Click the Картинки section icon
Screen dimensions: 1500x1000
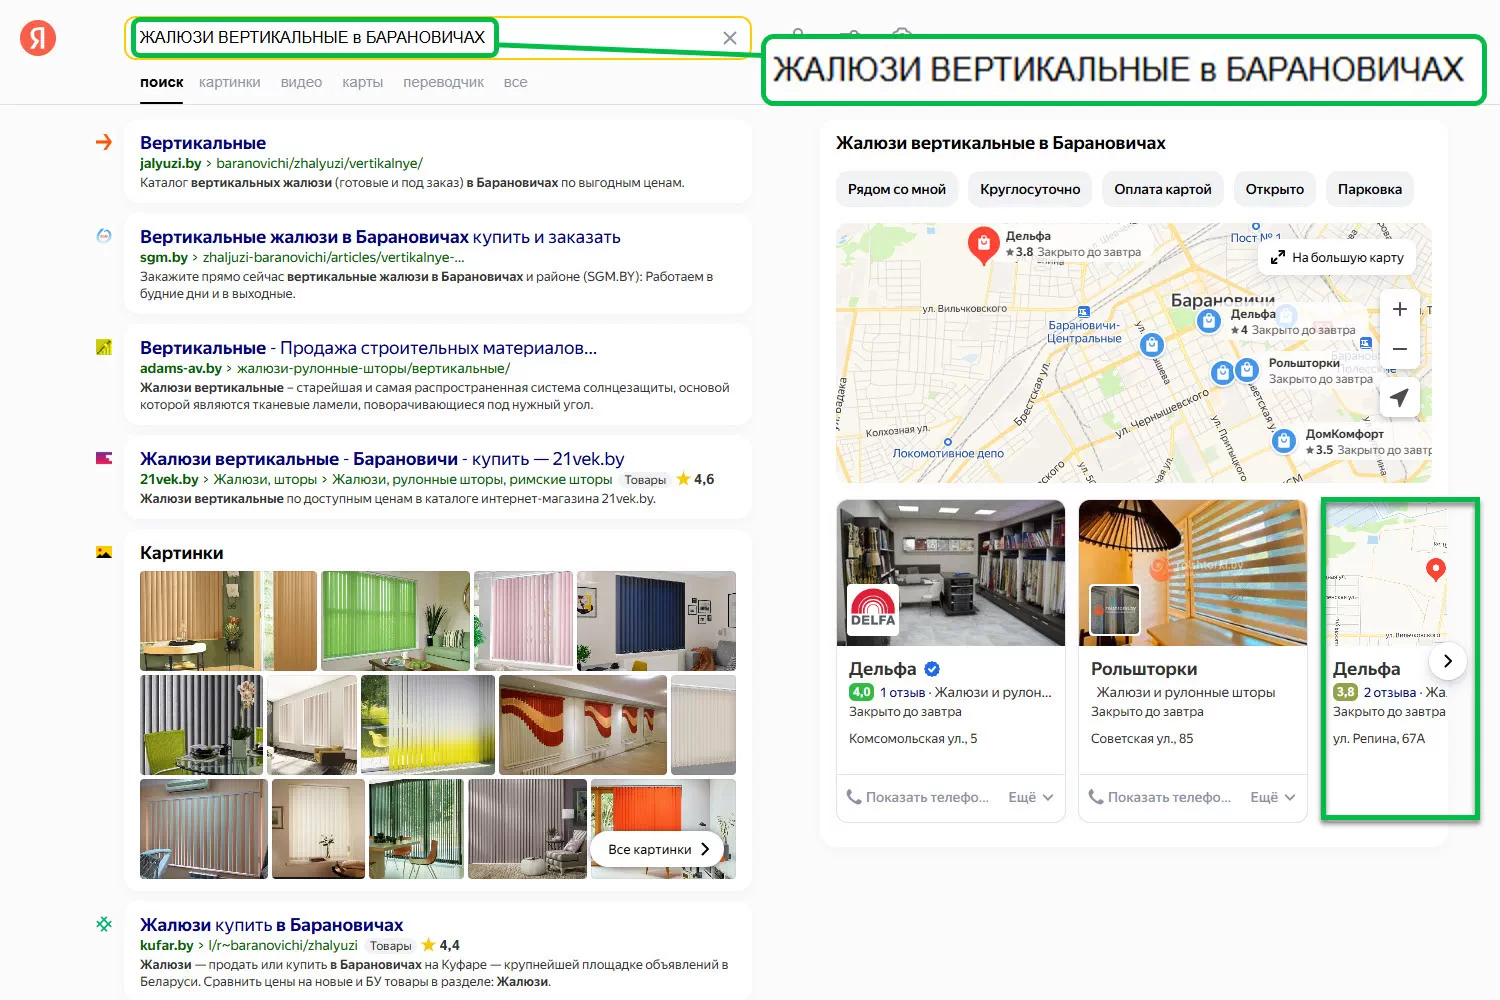[104, 552]
